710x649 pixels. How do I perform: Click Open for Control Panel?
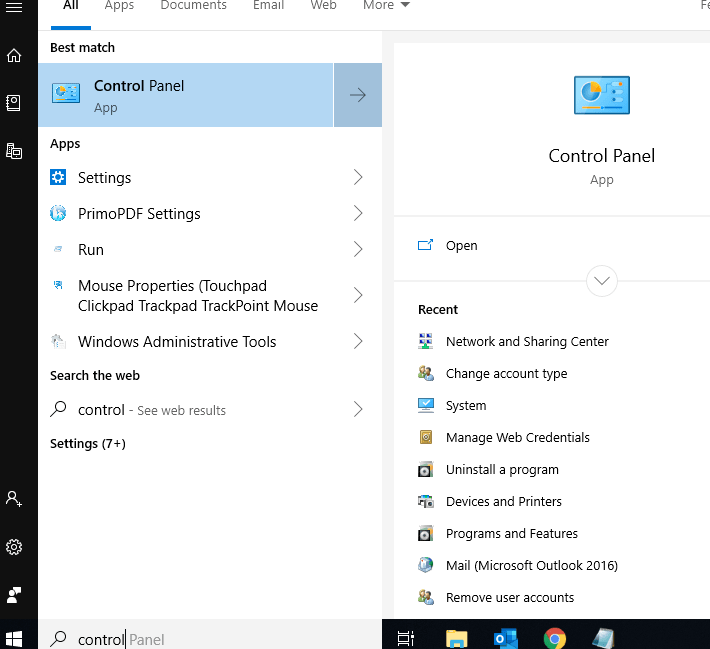pyautogui.click(x=461, y=245)
